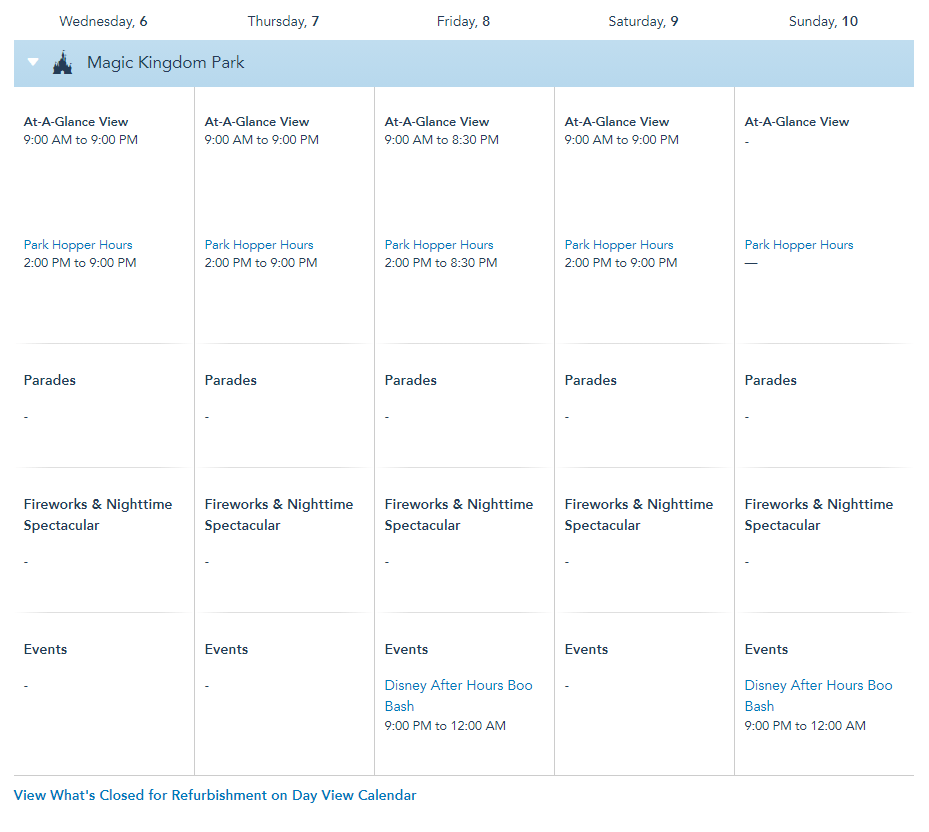Viewport: 929px width, 832px height.
Task: Select the Wednesday, 6 column header
Action: coord(103,21)
